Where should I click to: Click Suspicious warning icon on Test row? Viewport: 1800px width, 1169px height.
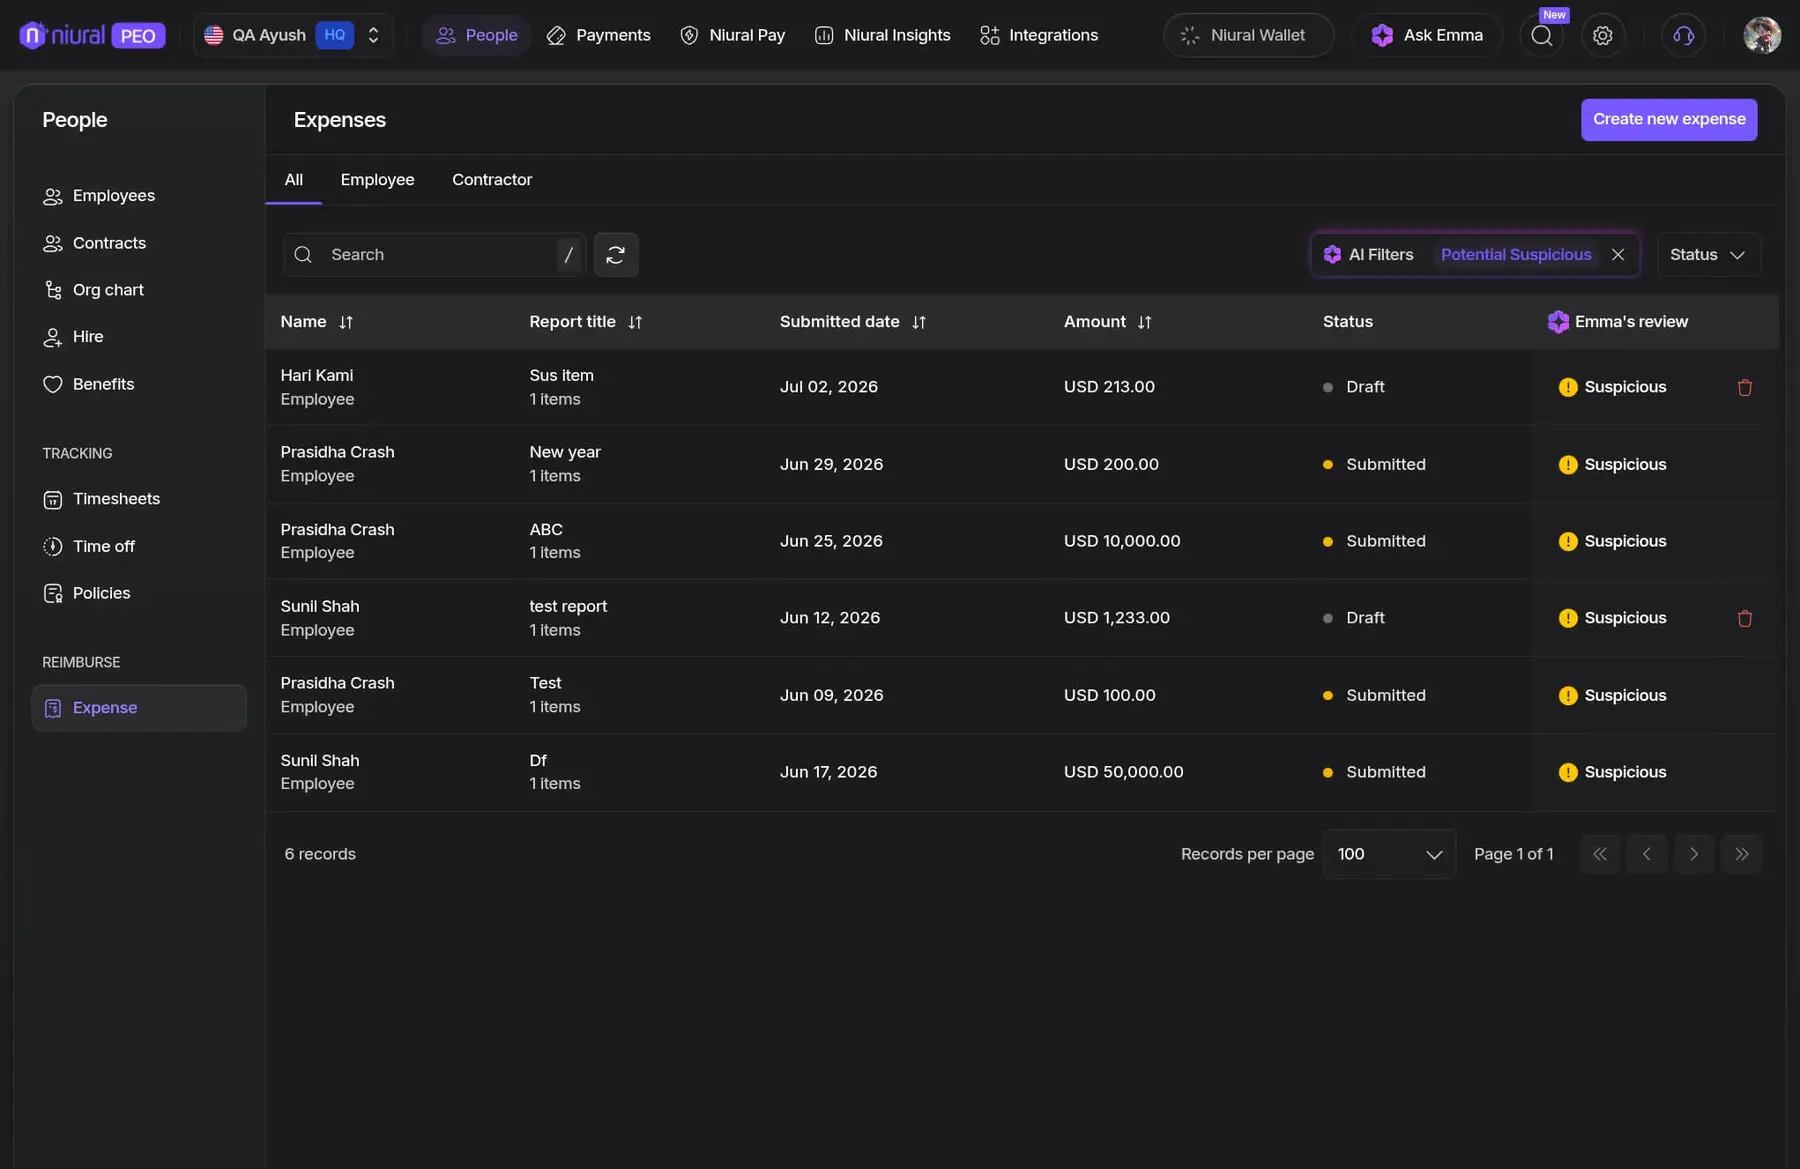1568,695
